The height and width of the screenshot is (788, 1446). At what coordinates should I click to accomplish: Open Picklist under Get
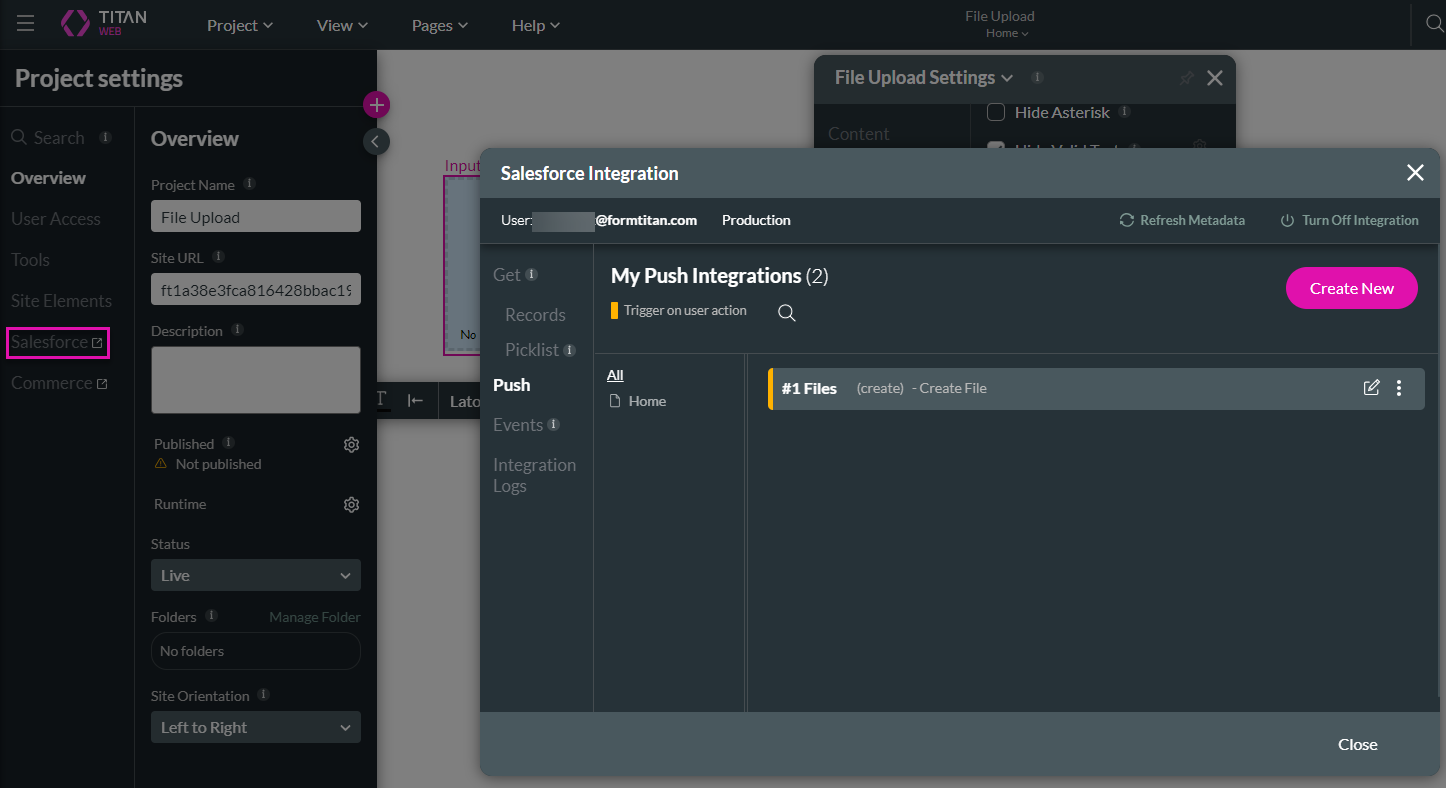[532, 350]
